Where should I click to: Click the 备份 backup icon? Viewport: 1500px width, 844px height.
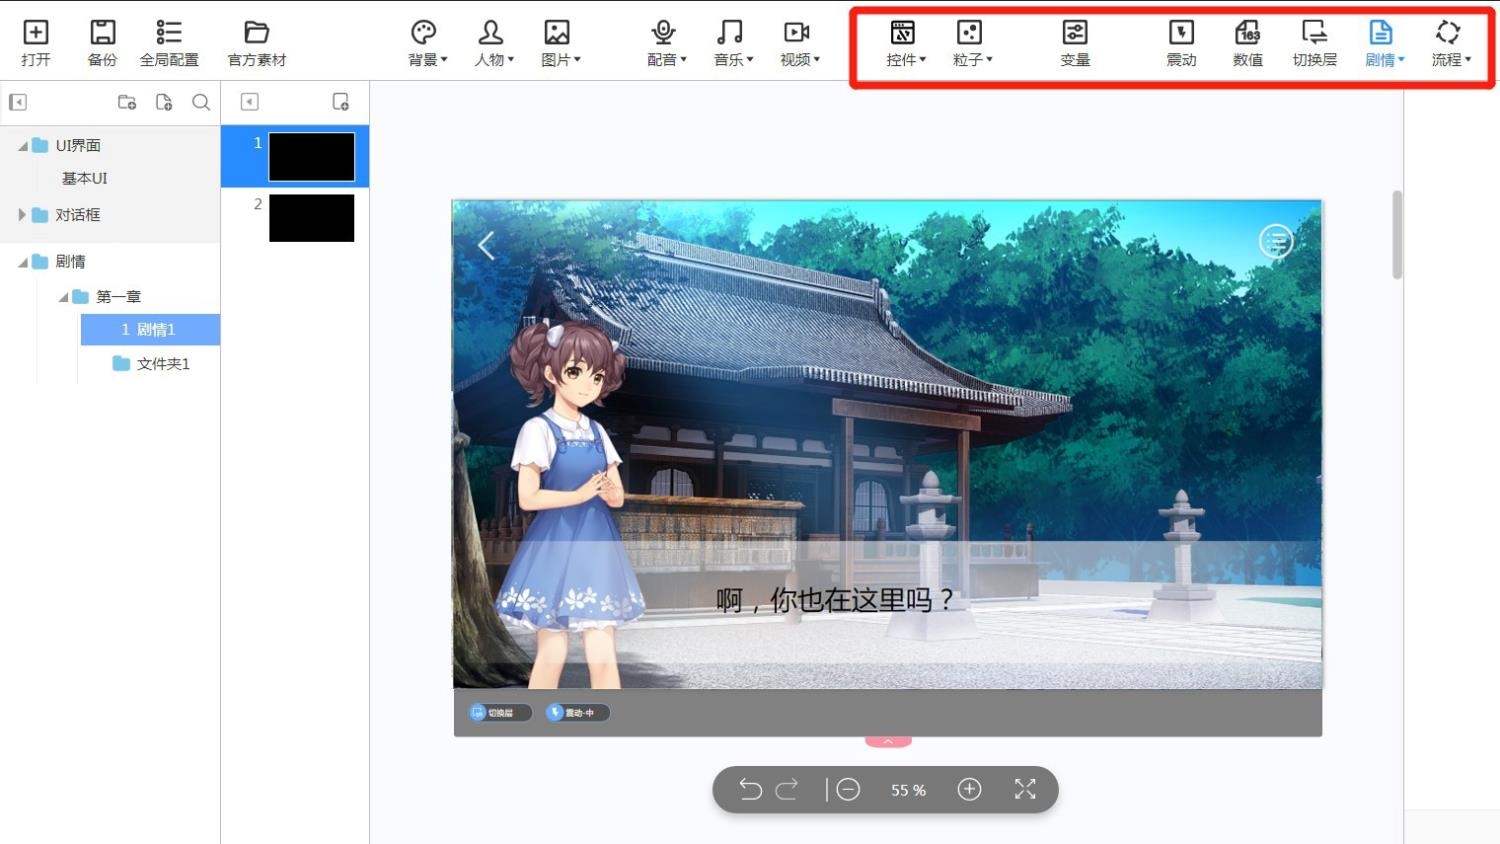(x=102, y=44)
